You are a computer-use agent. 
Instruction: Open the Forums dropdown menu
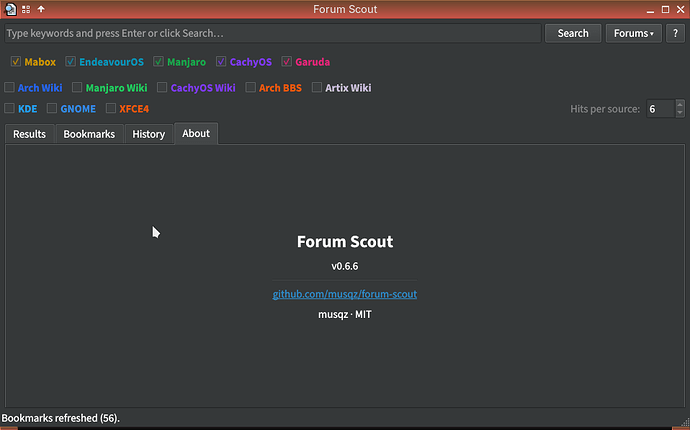pyautogui.click(x=634, y=33)
